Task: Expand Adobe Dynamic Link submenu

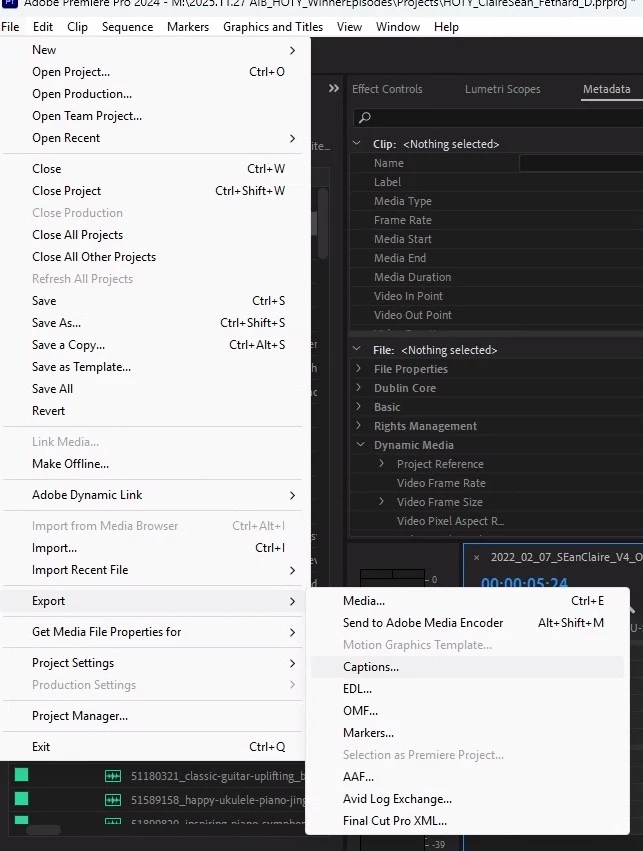Action: coord(152,494)
